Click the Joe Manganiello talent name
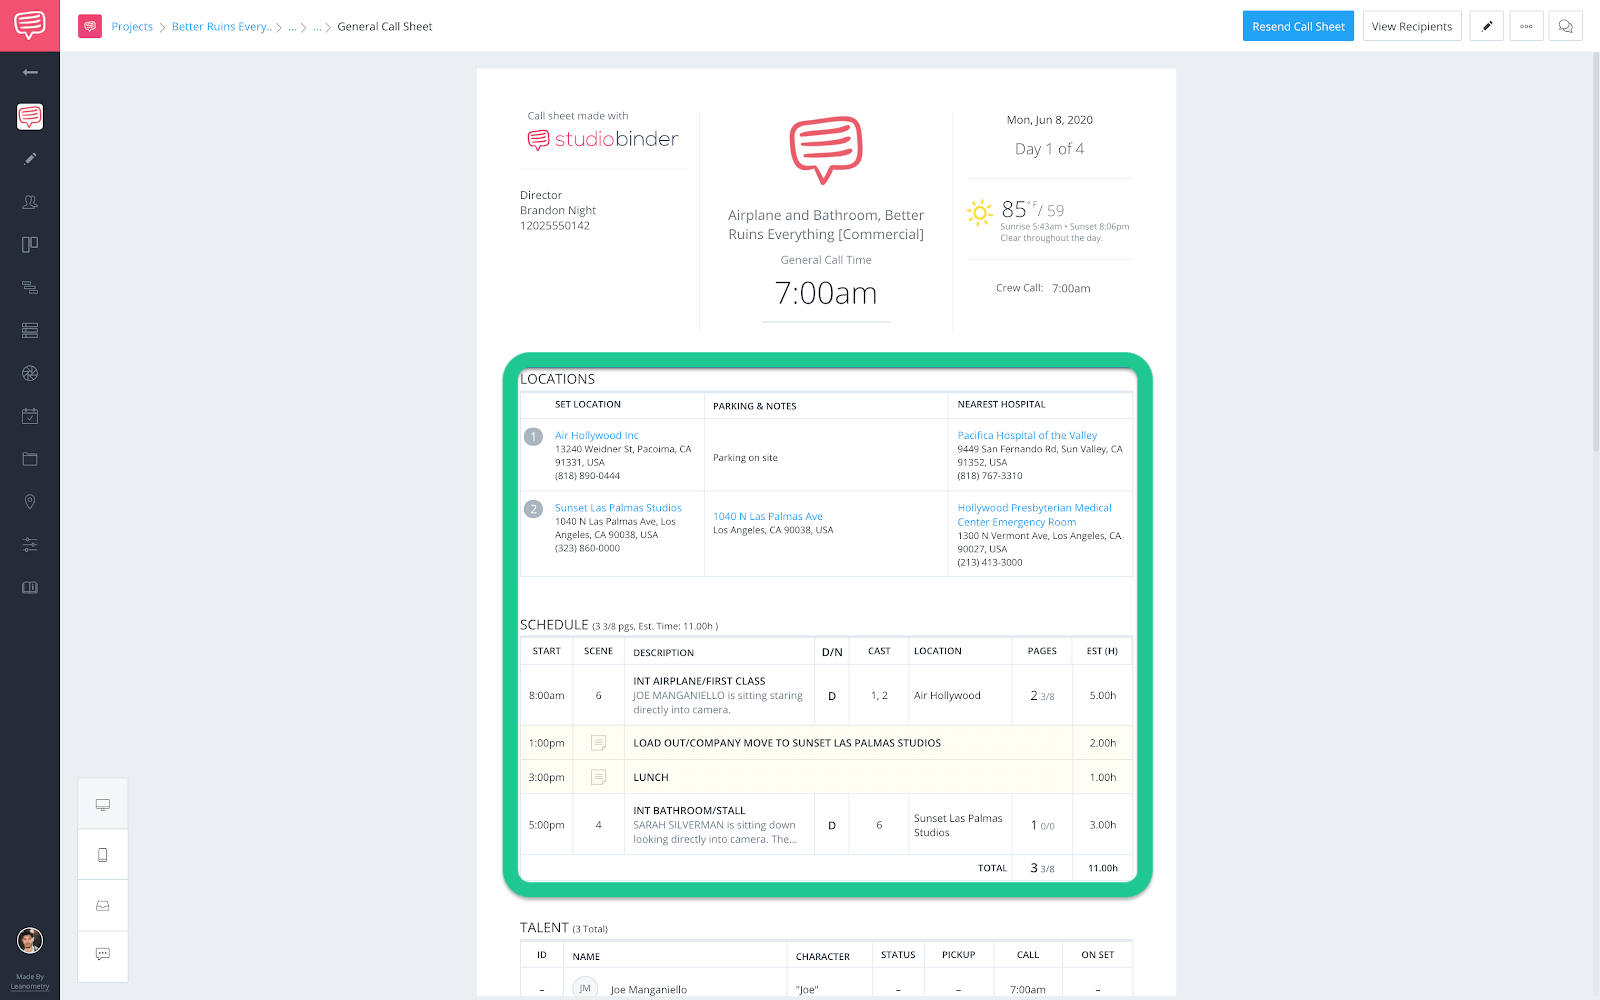This screenshot has width=1600, height=1000. click(x=649, y=990)
